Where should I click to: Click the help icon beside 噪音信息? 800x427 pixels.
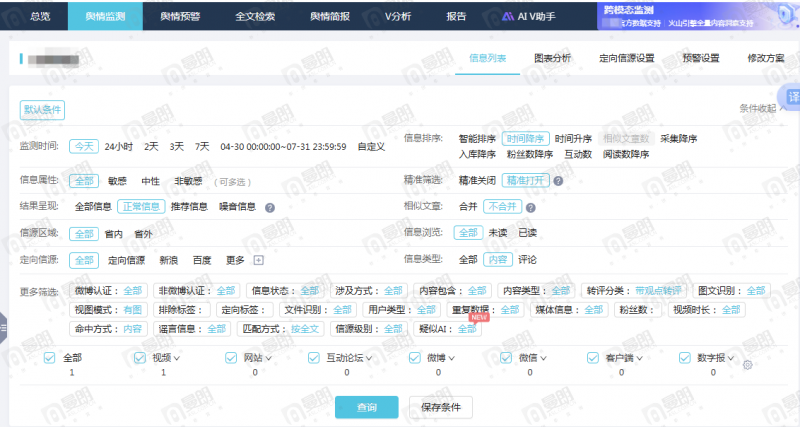pyautogui.click(x=270, y=208)
